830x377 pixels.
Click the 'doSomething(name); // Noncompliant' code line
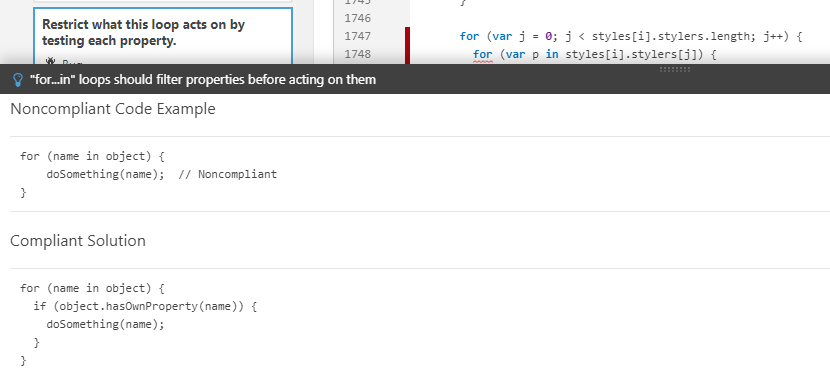tap(161, 174)
